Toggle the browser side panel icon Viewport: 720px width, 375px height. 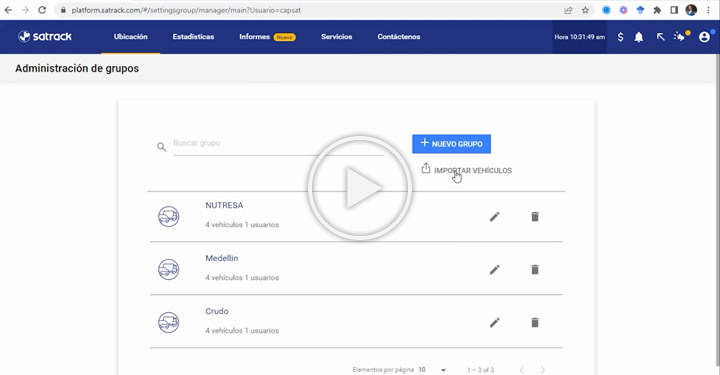point(674,10)
